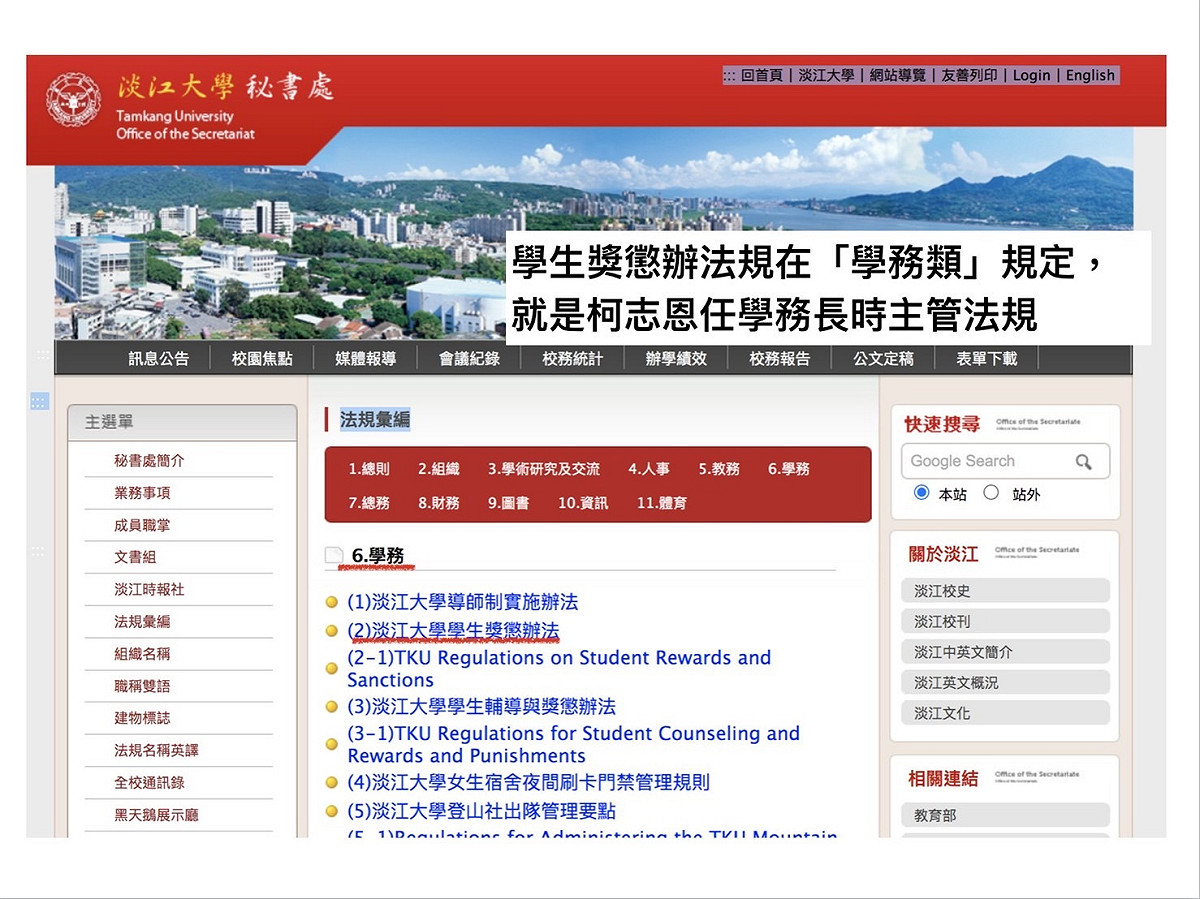The height and width of the screenshot is (899, 1200).
Task: Open the 校務統計 nav menu
Action: [572, 359]
